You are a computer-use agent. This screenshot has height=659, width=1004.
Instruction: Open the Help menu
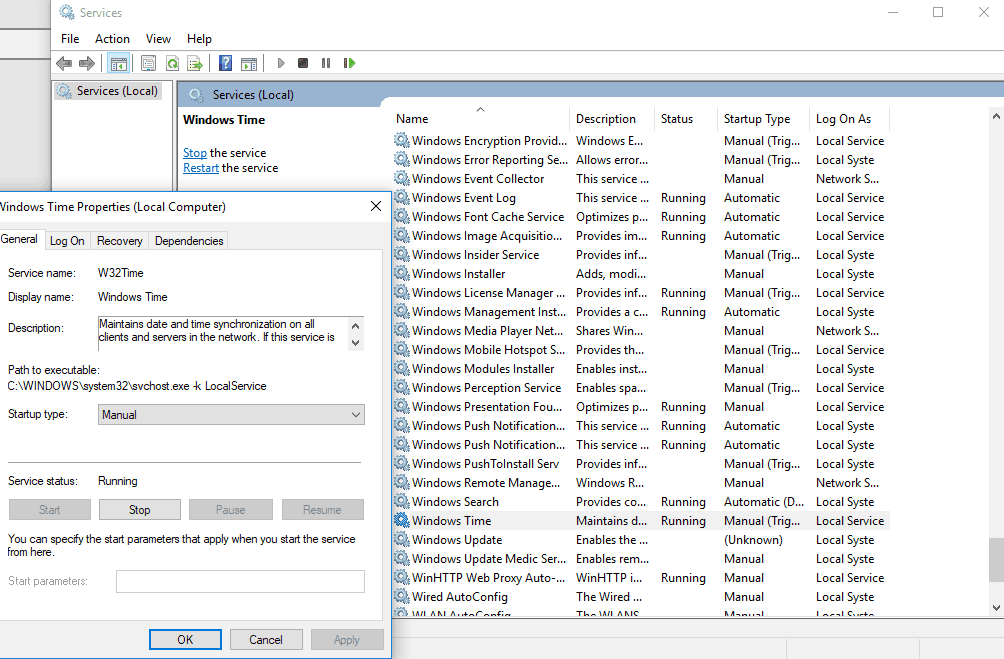pyautogui.click(x=199, y=39)
